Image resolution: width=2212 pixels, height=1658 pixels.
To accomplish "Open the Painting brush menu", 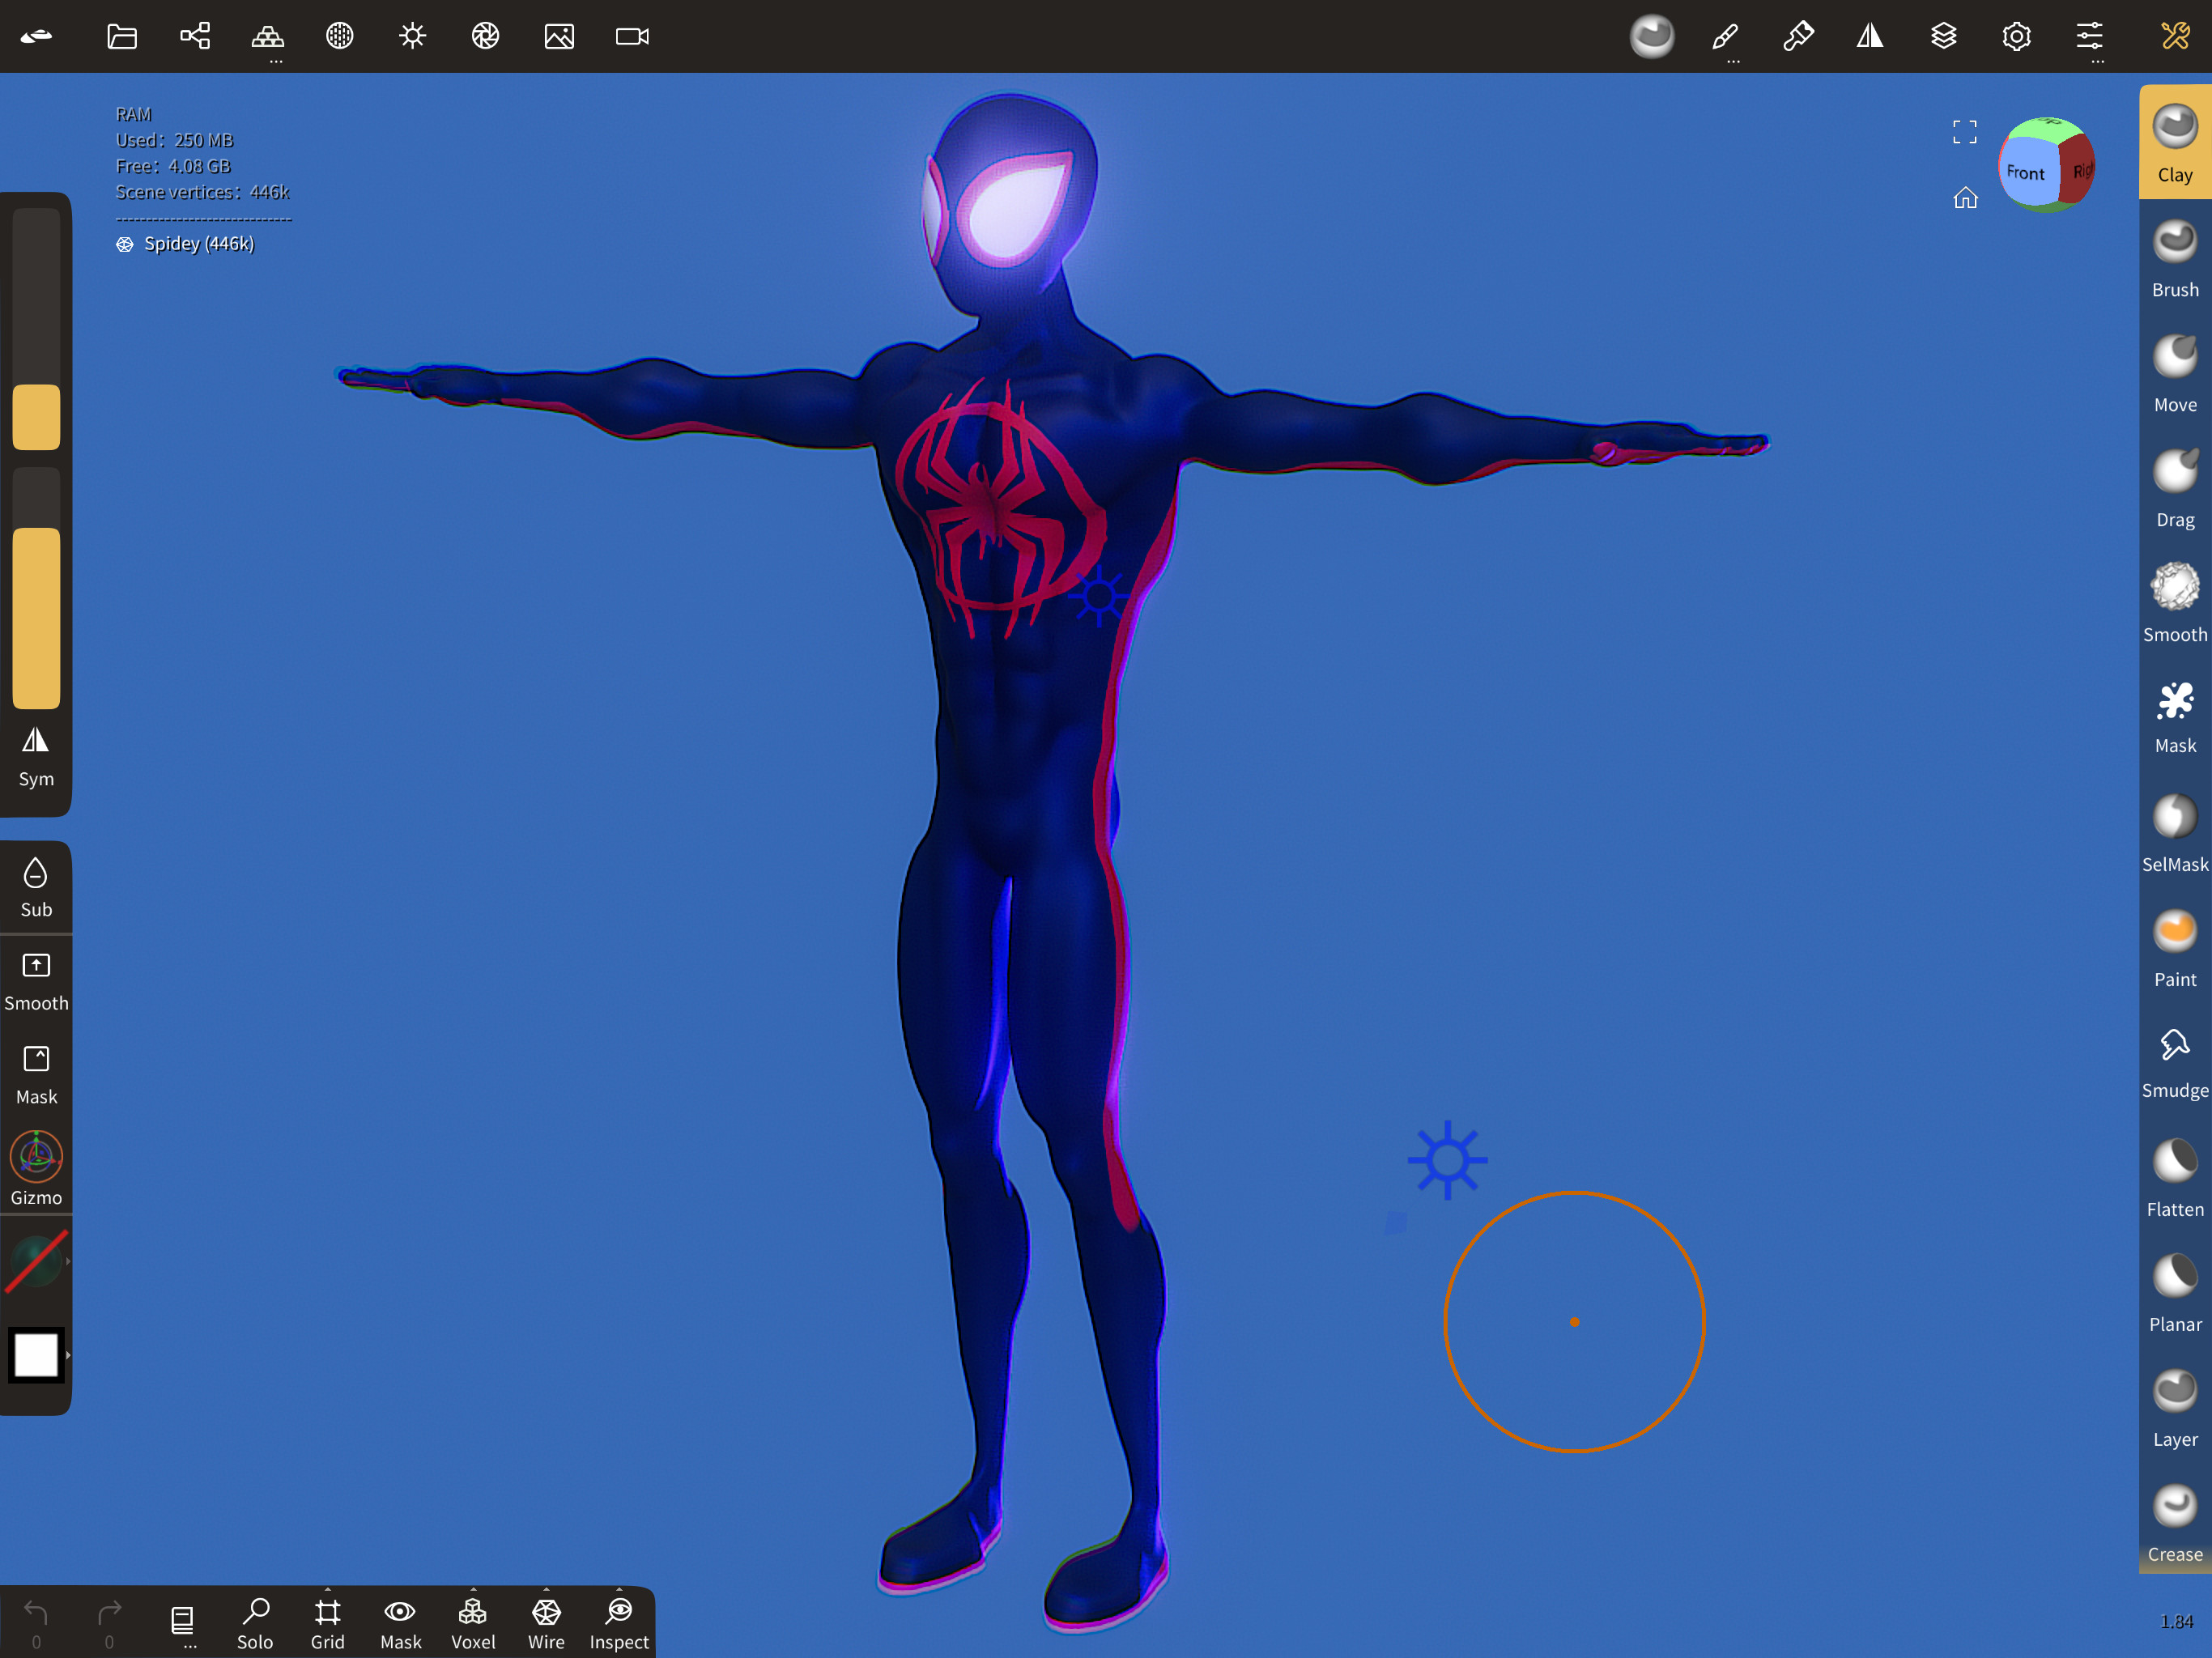I will pos(1798,37).
